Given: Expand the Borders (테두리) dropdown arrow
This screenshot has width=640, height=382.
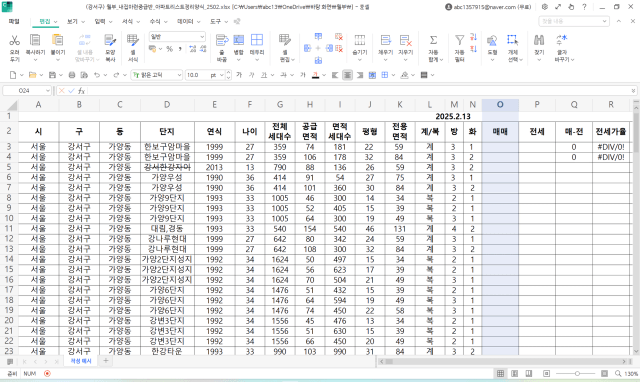Looking at the screenshot, I should [257, 60].
